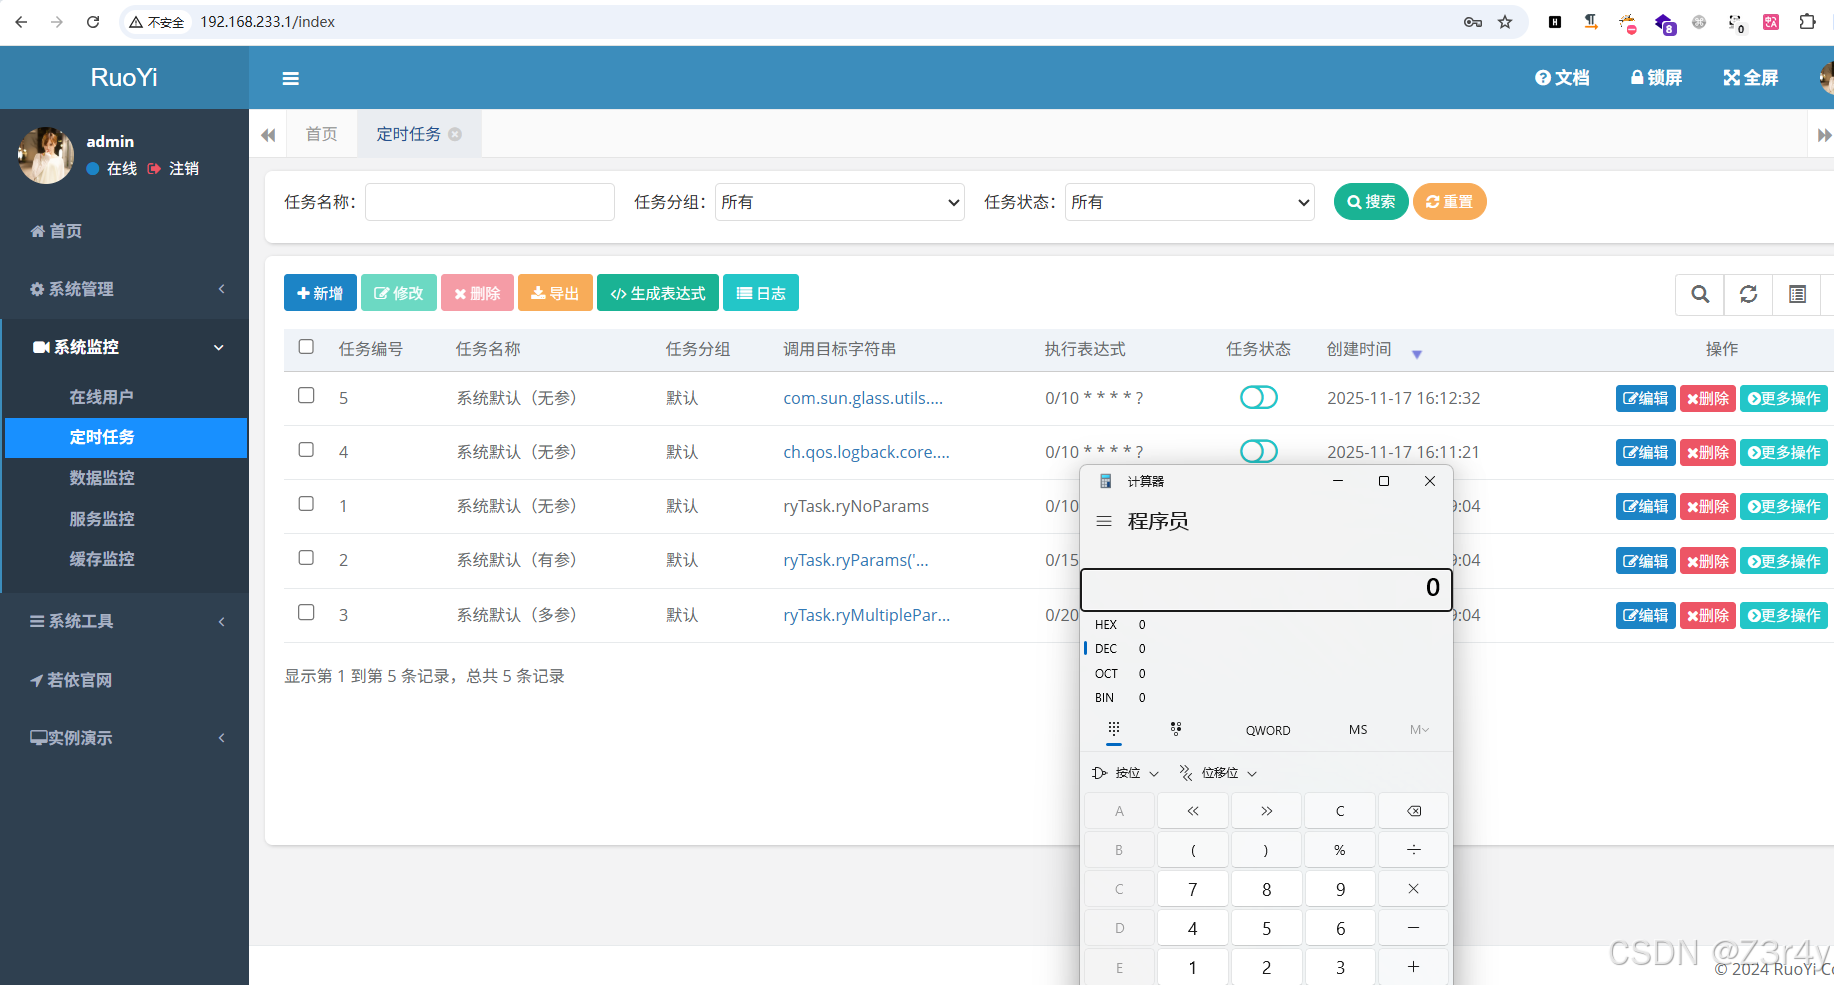The height and width of the screenshot is (985, 1834).
Task: Open the 任务分组 dropdown
Action: [x=839, y=201]
